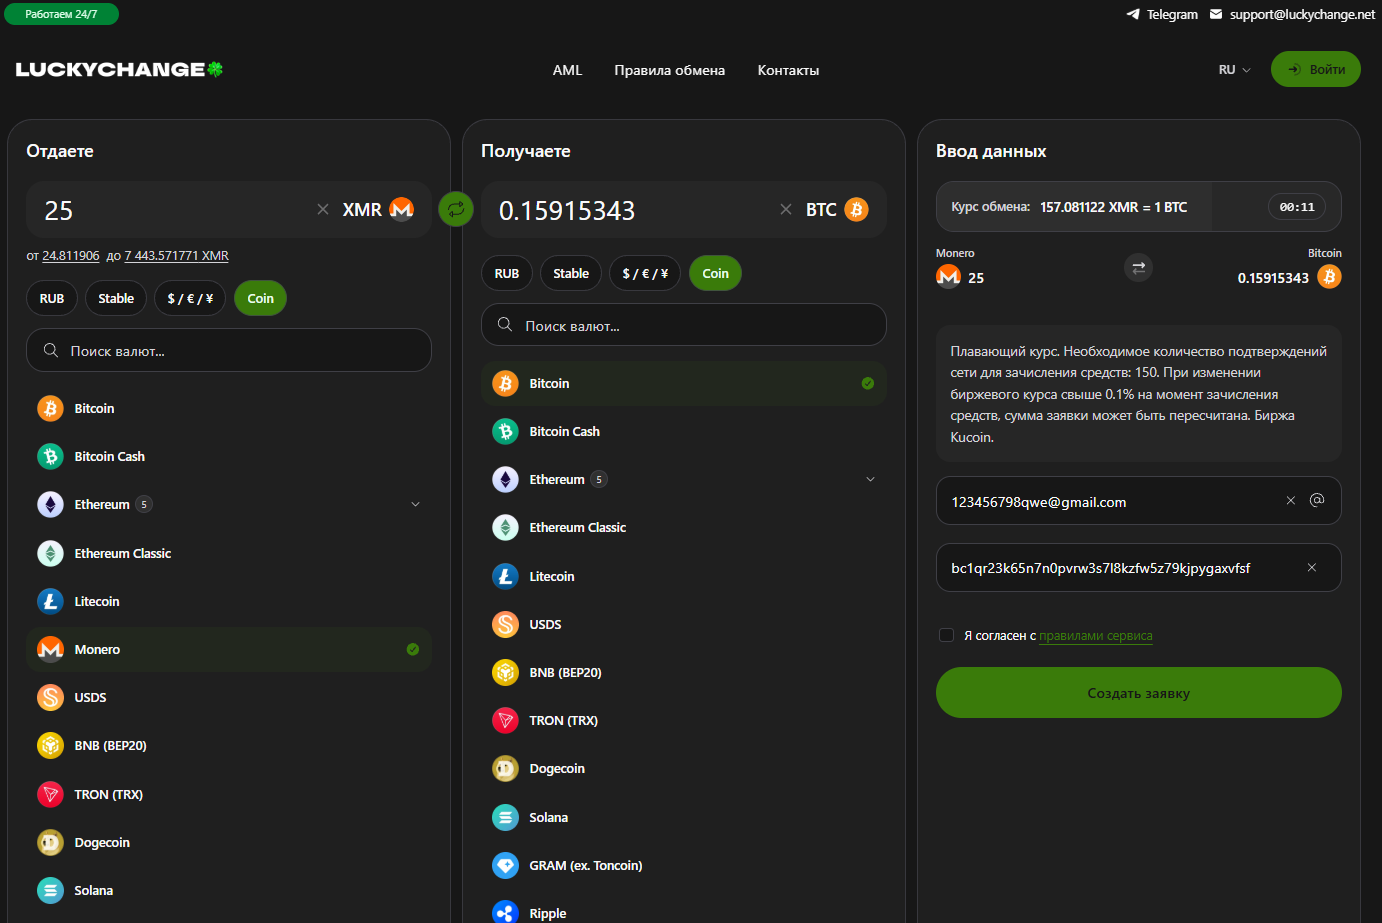The image size is (1382, 923).
Task: Select Bitcoin icon in the Отдаете list
Action: click(50, 408)
